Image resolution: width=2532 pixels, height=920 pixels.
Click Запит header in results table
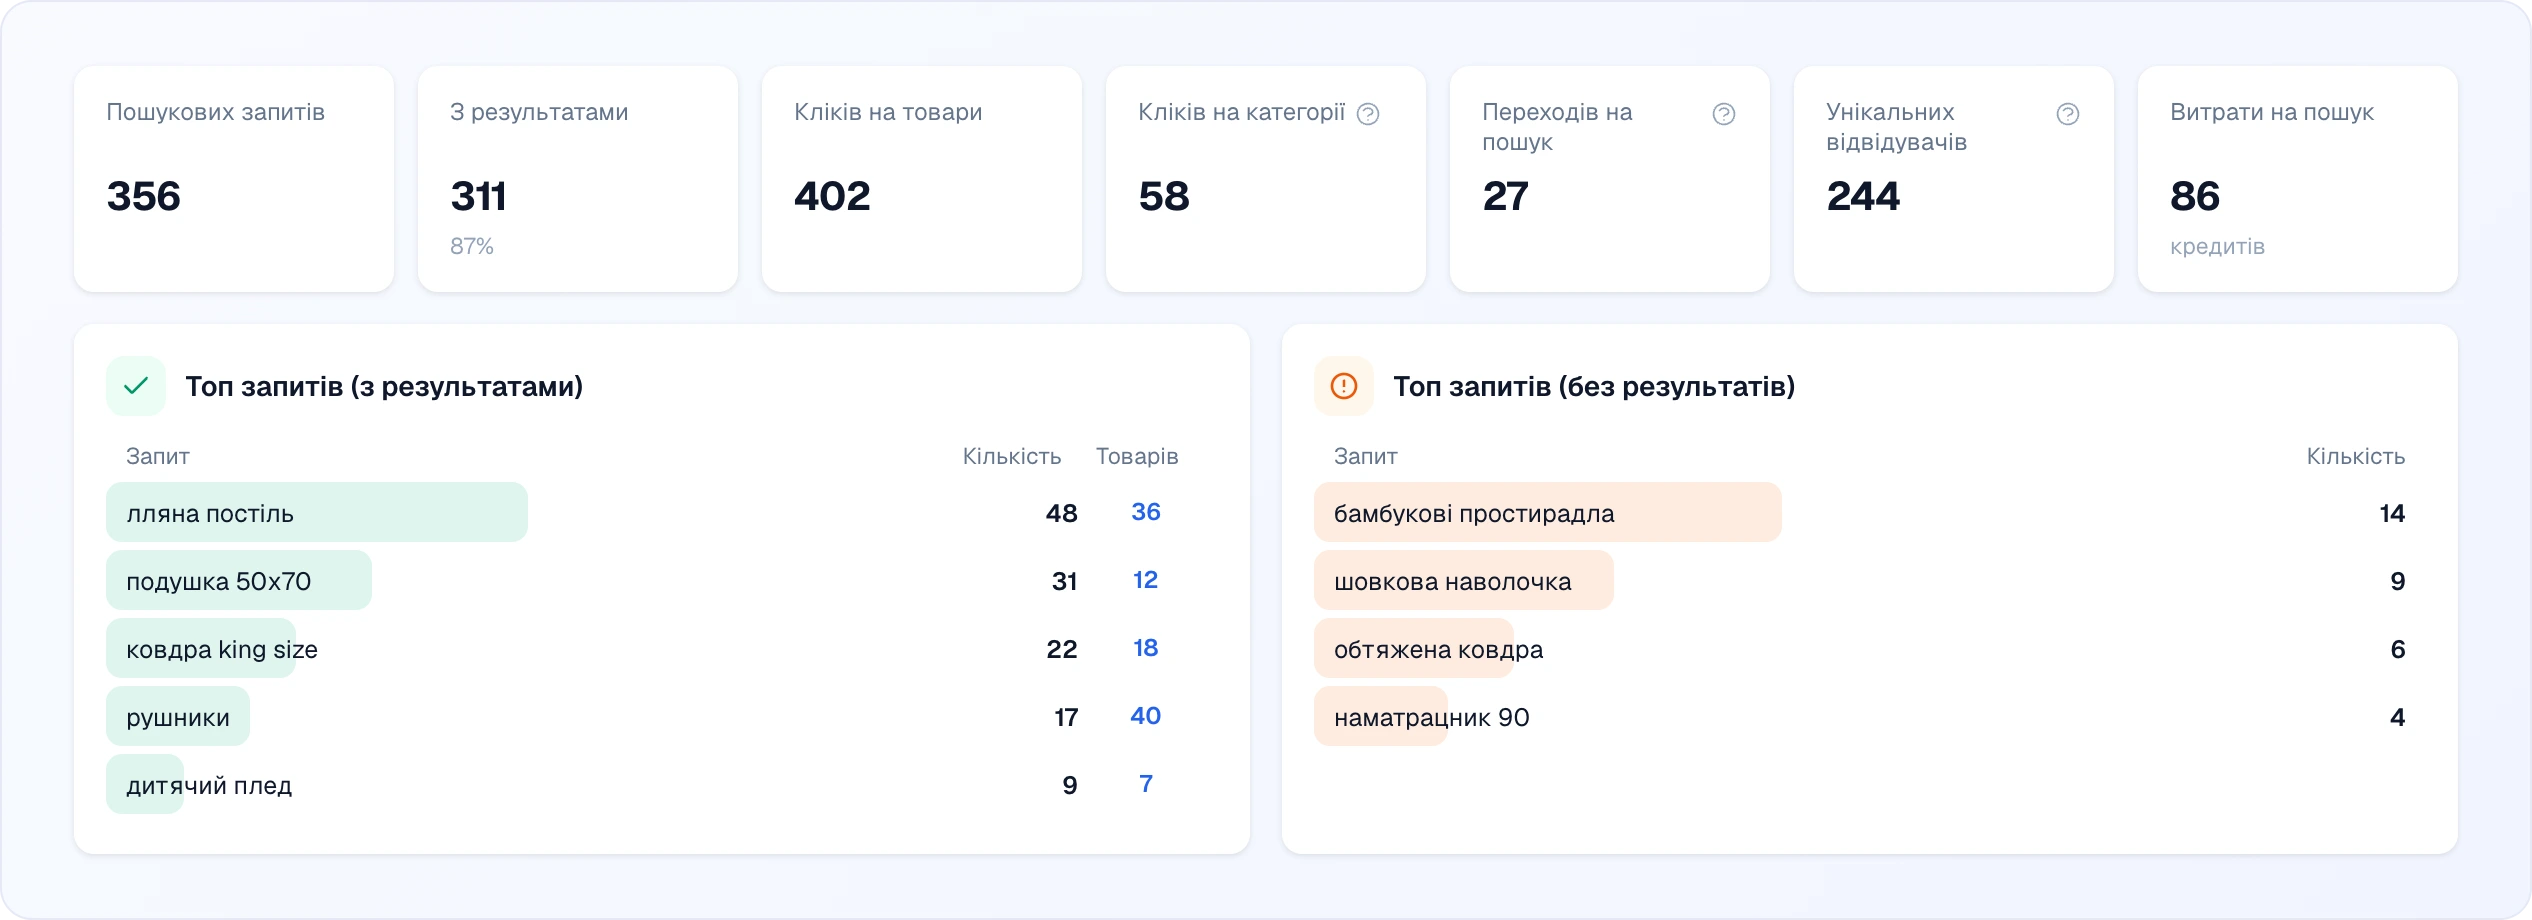click(158, 456)
